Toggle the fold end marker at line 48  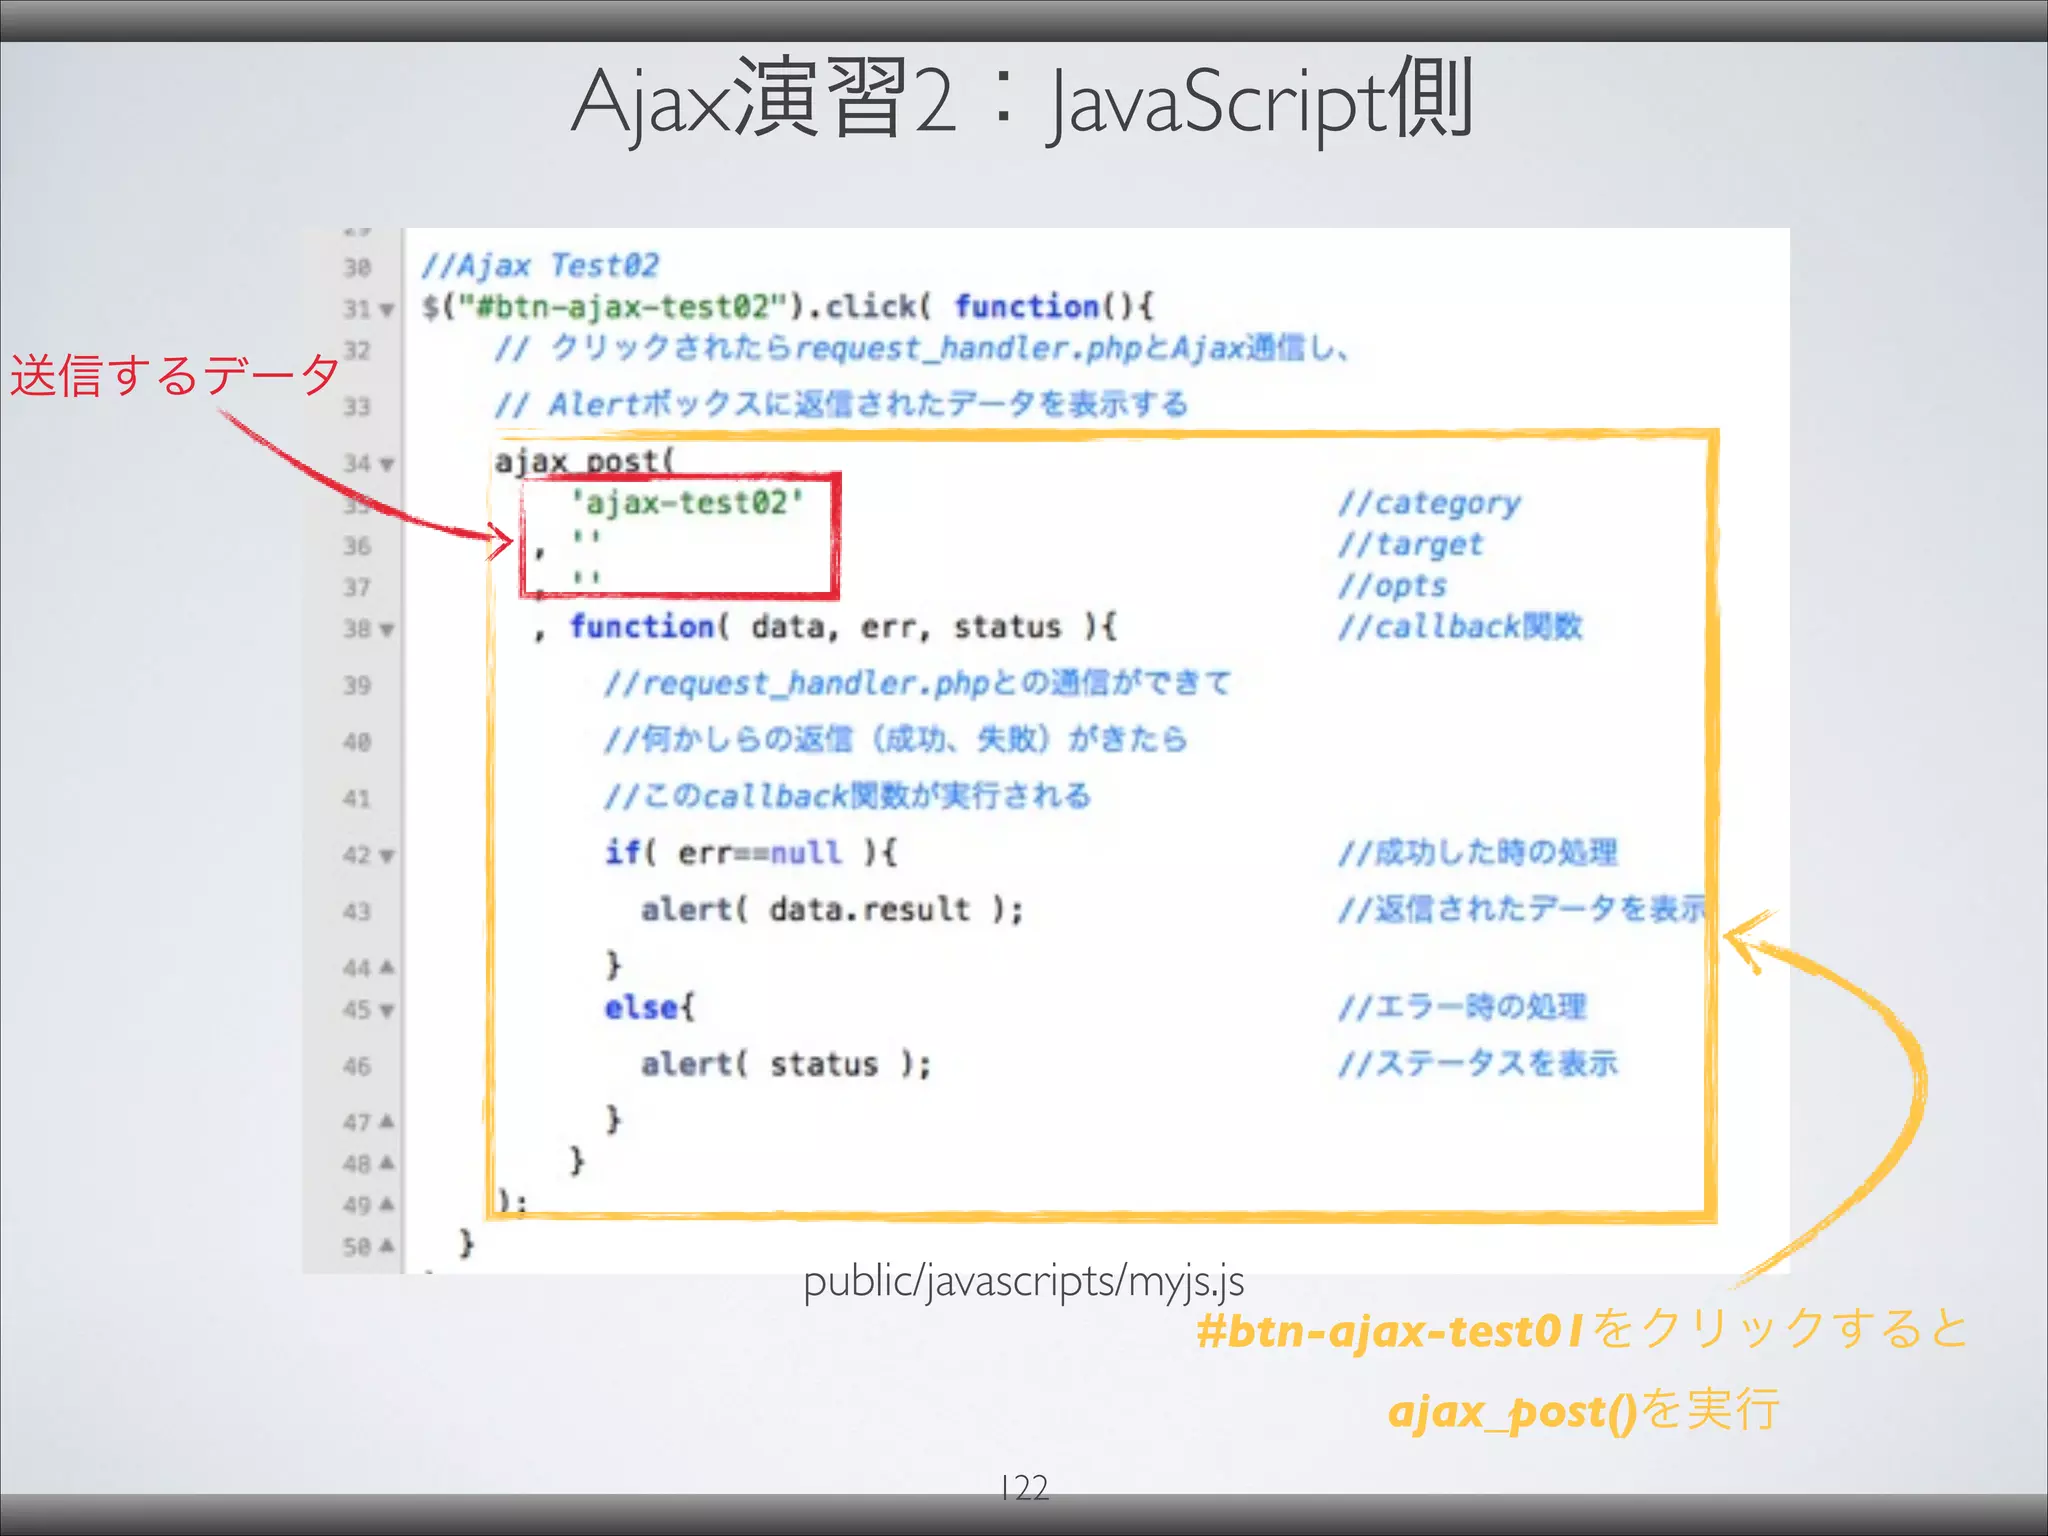[387, 1163]
